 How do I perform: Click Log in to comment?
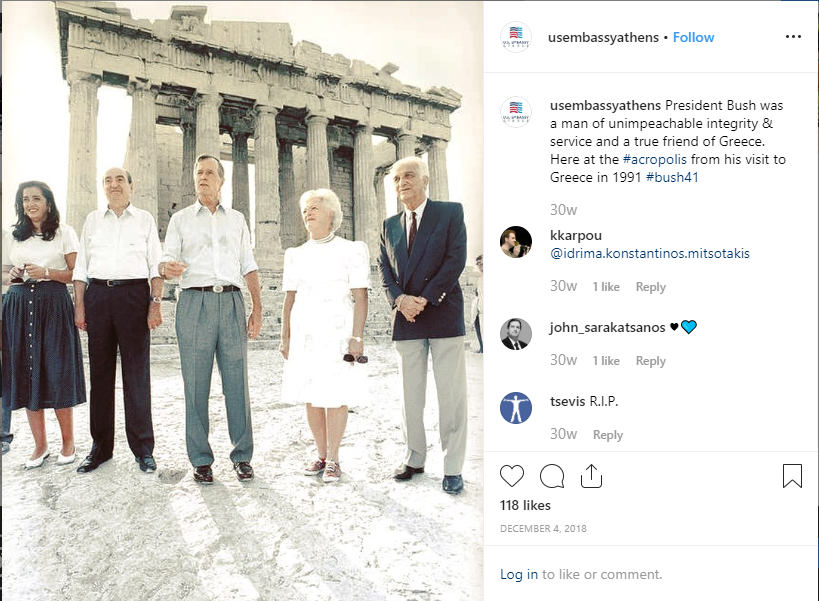point(519,574)
